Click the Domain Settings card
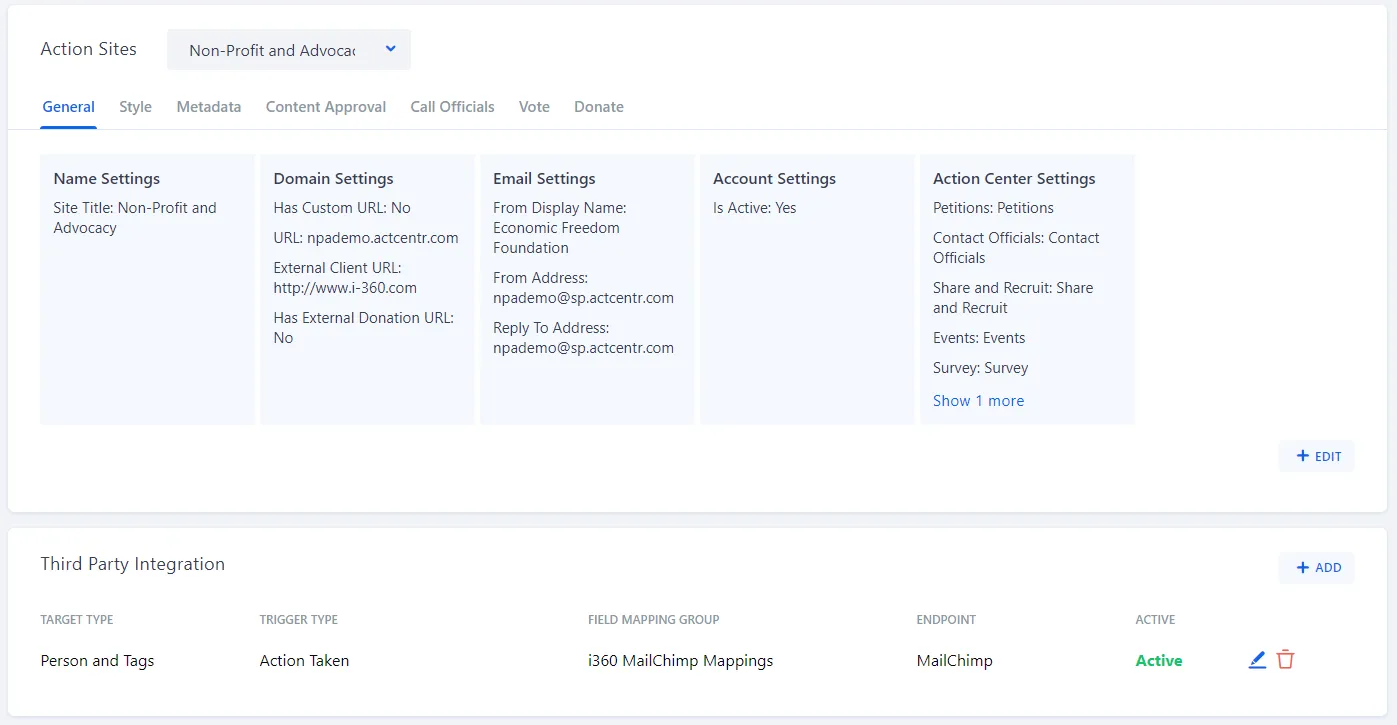1397x725 pixels. click(367, 289)
